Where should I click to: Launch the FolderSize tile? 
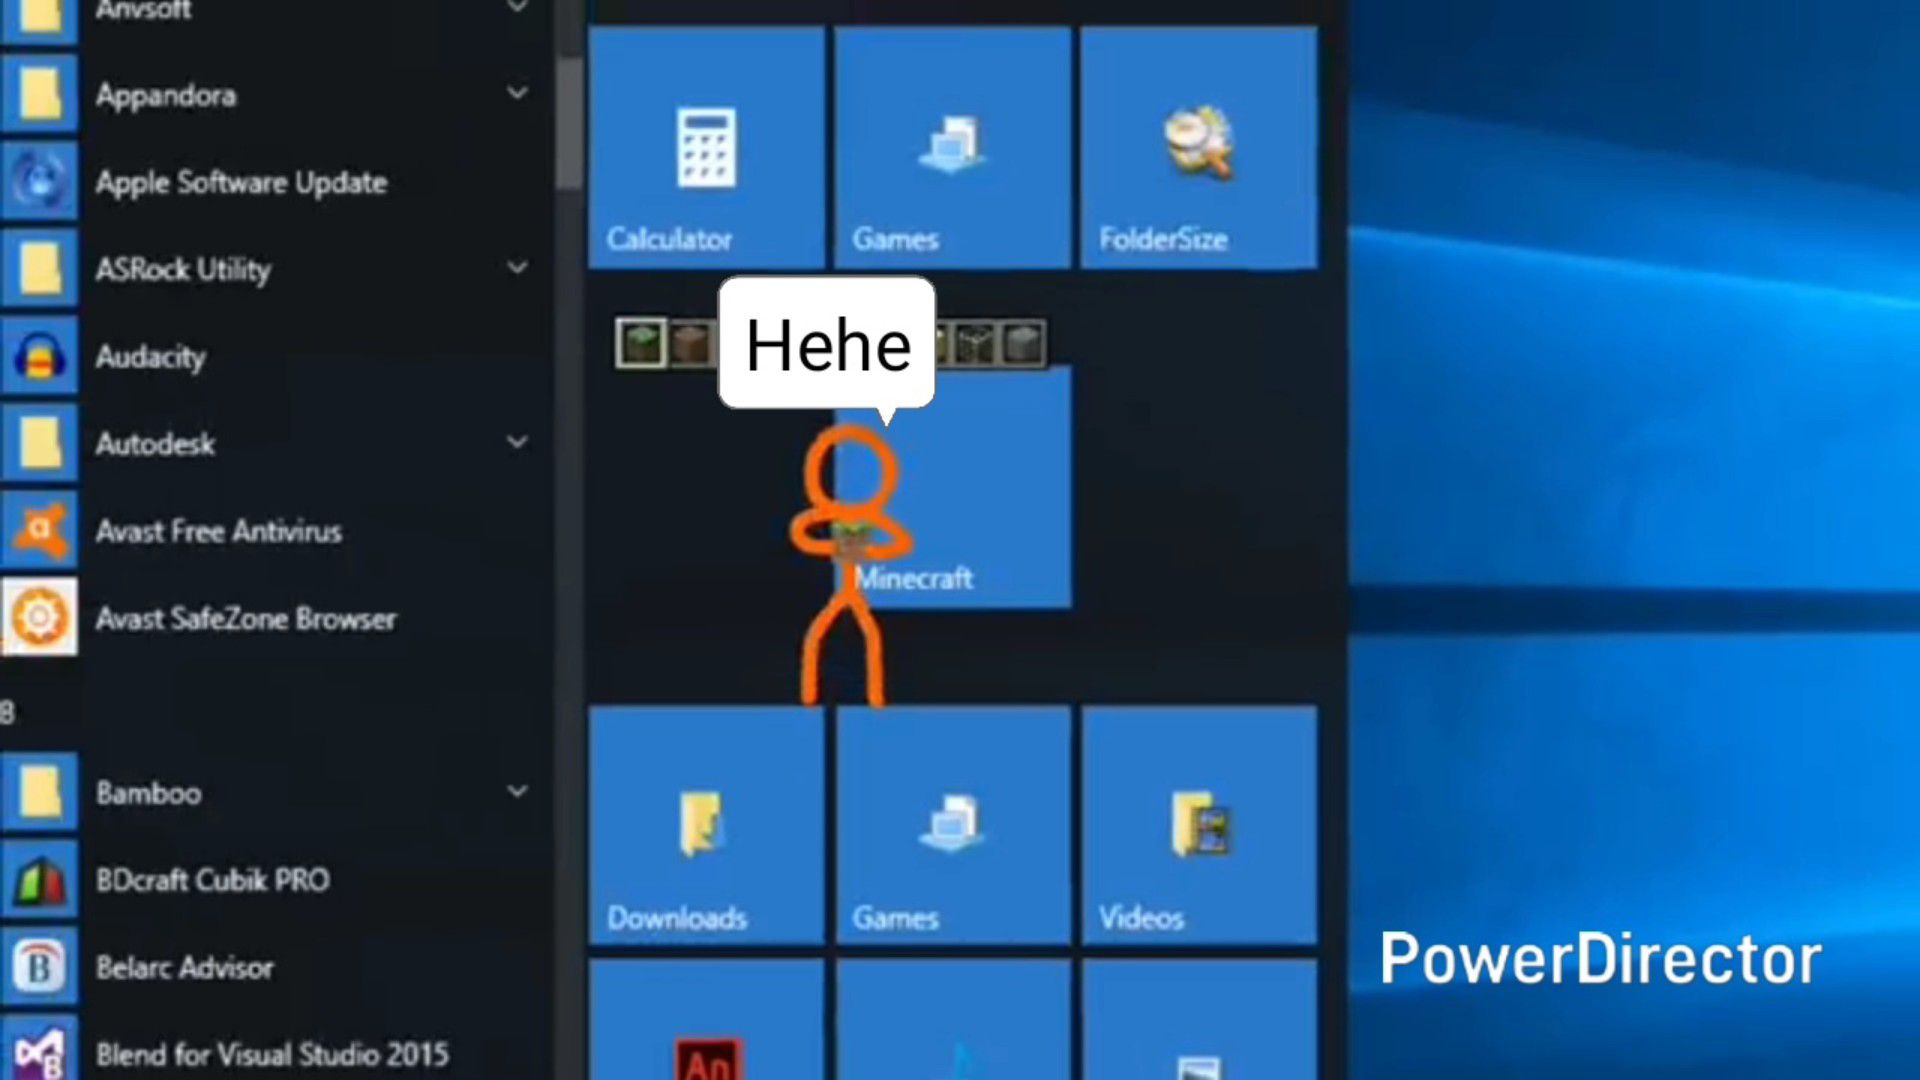point(1198,148)
